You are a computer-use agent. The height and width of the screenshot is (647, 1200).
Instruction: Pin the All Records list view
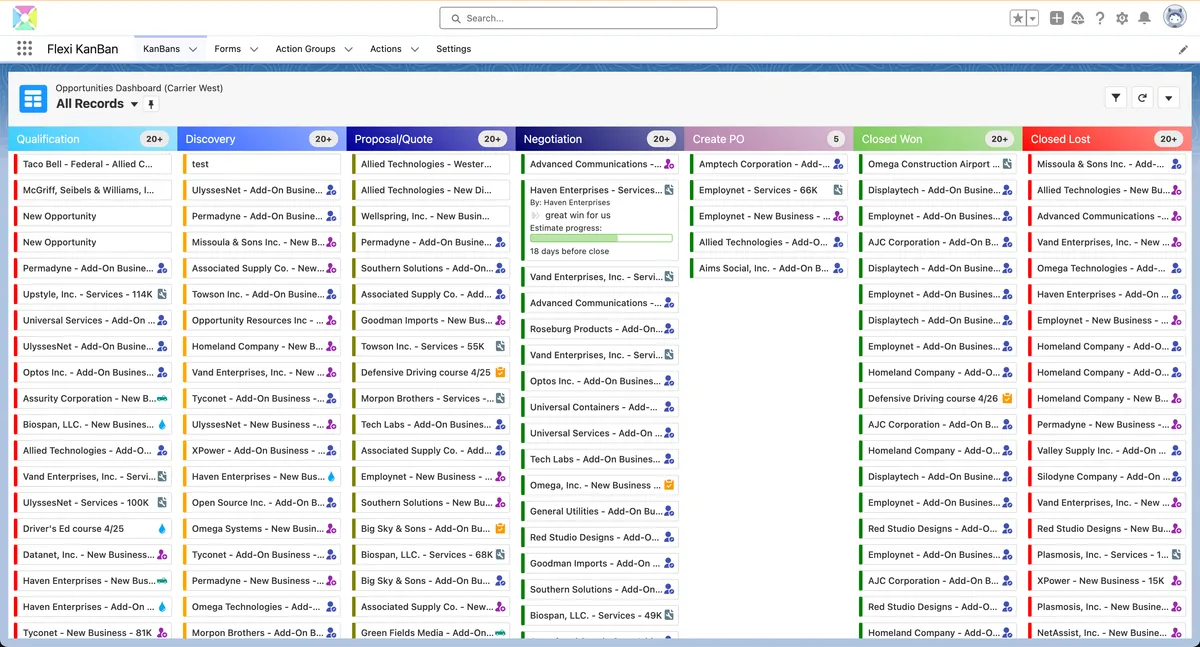152,104
